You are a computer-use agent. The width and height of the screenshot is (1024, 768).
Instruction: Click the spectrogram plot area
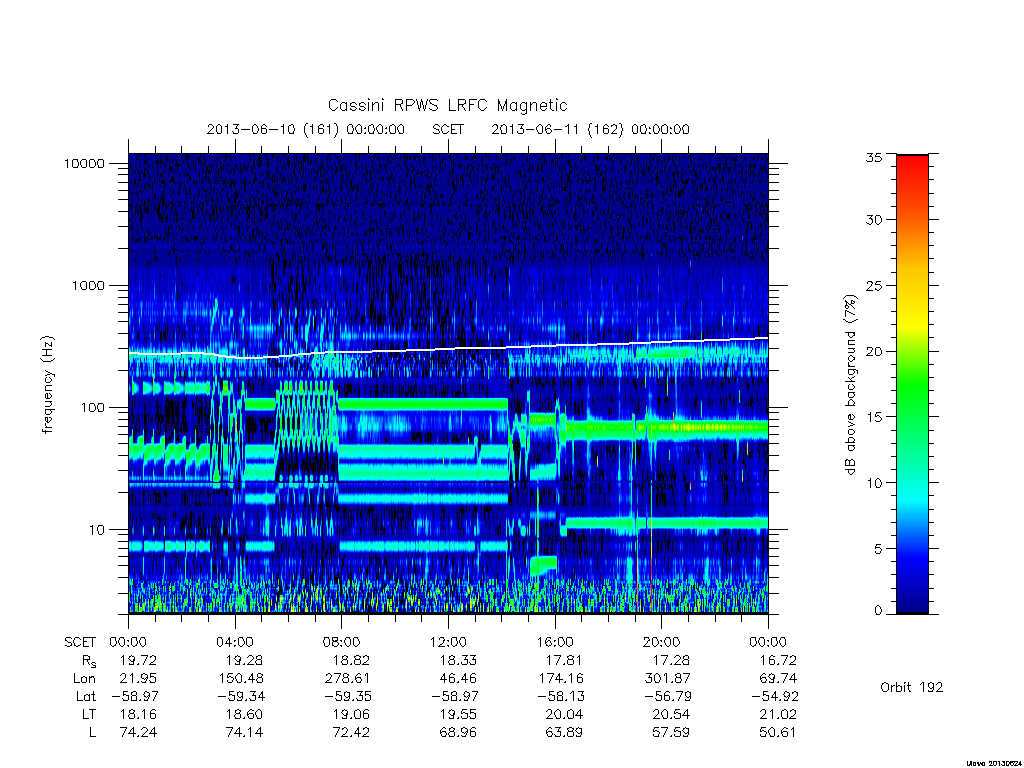448,383
